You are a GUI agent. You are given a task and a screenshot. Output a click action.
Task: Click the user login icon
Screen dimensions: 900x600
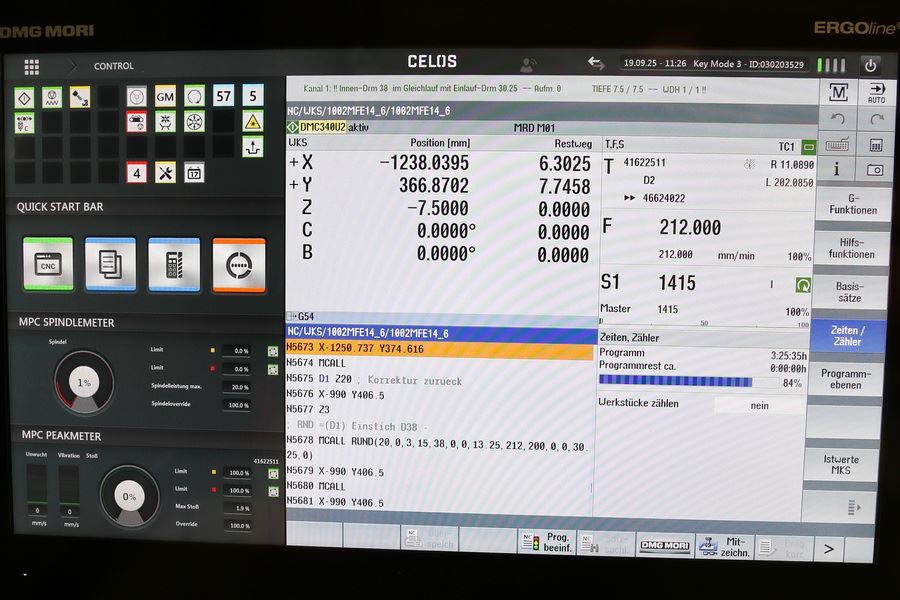click(527, 64)
